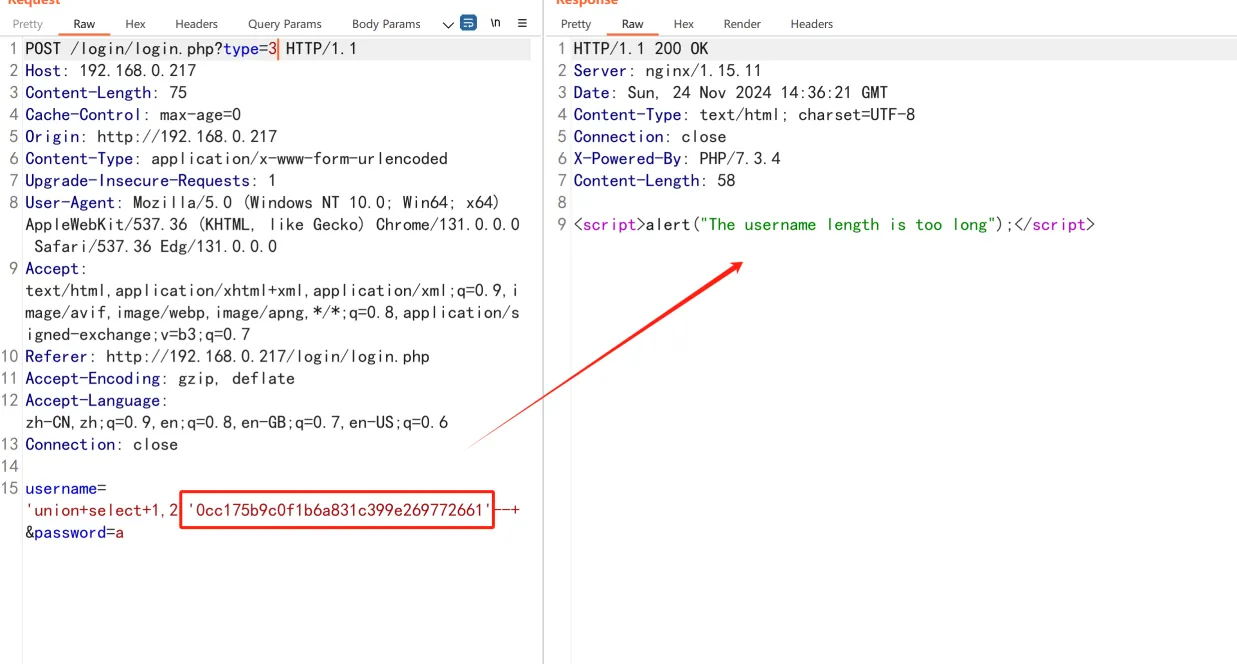Click the response Connection: close header
The width and height of the screenshot is (1237, 664).
[650, 137]
